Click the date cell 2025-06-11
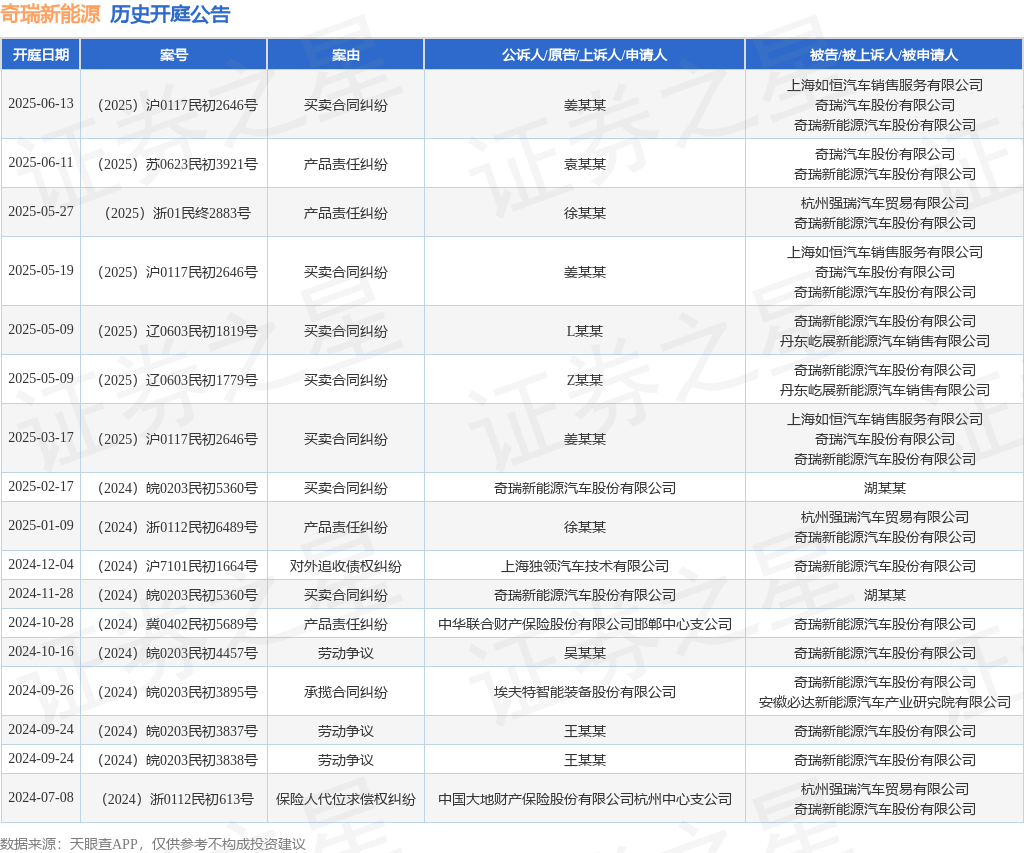The width and height of the screenshot is (1024, 853). pyautogui.click(x=40, y=163)
